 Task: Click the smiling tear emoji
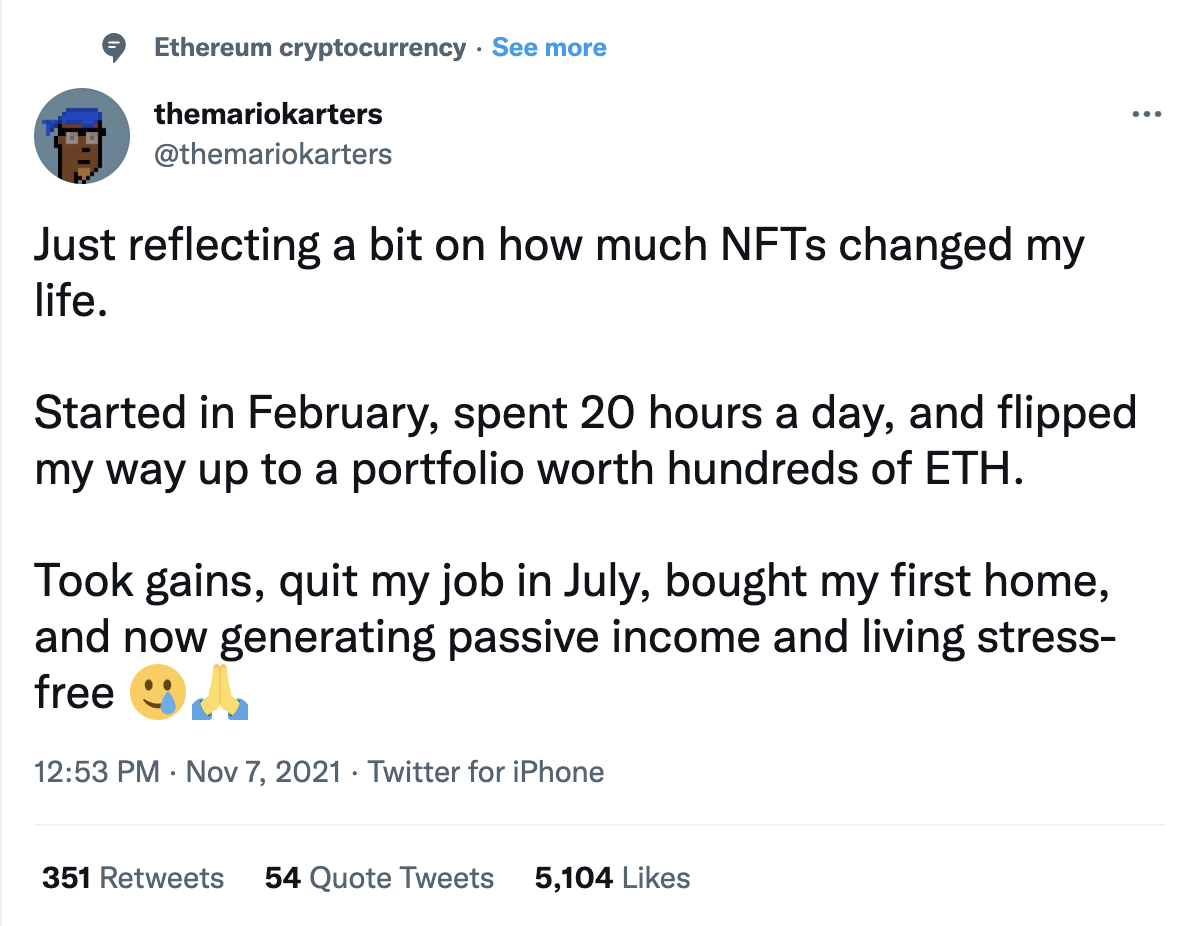pos(156,692)
